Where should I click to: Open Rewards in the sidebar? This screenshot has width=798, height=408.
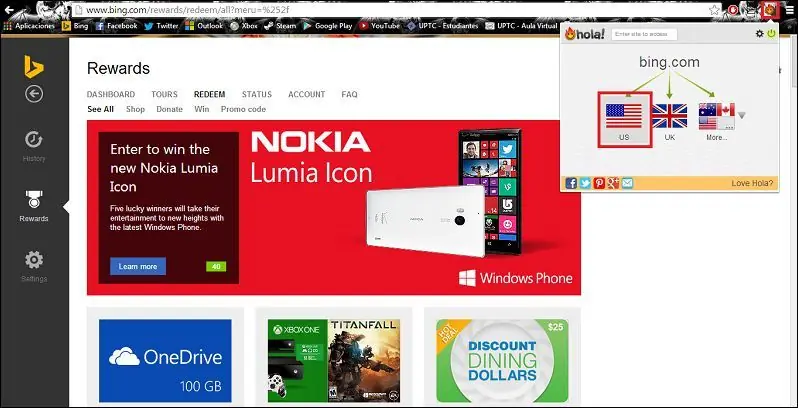pyautogui.click(x=34, y=206)
